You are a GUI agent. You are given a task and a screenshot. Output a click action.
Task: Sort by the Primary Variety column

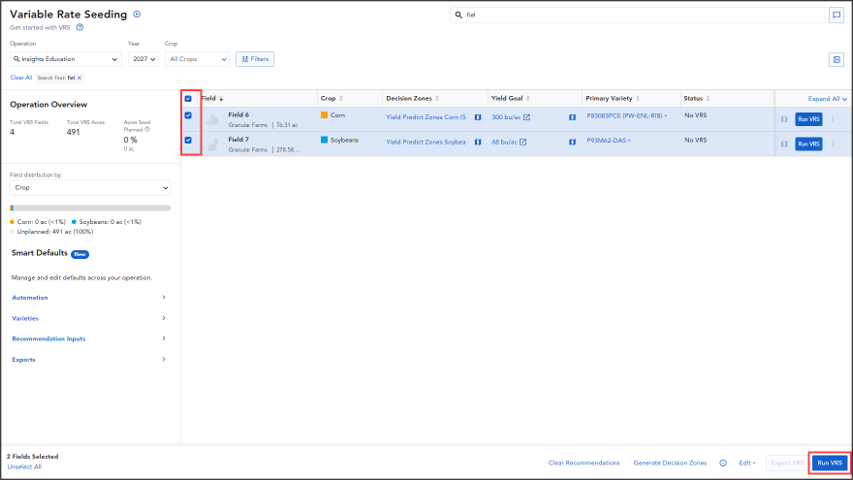[x=613, y=99]
